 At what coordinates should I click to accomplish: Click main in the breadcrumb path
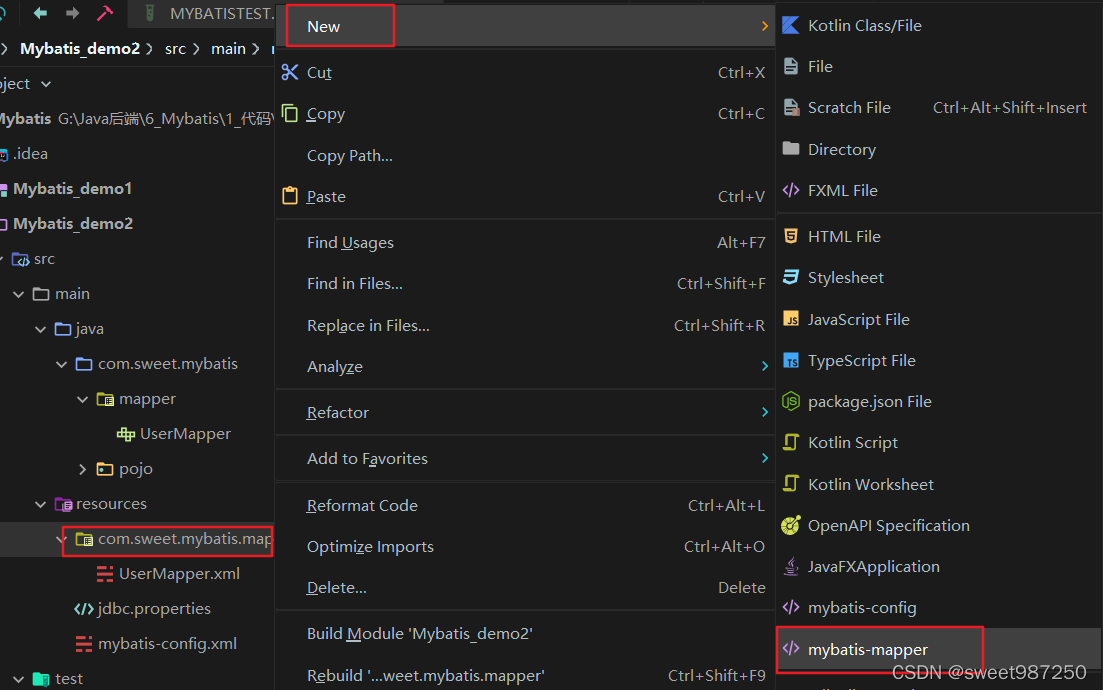click(229, 49)
